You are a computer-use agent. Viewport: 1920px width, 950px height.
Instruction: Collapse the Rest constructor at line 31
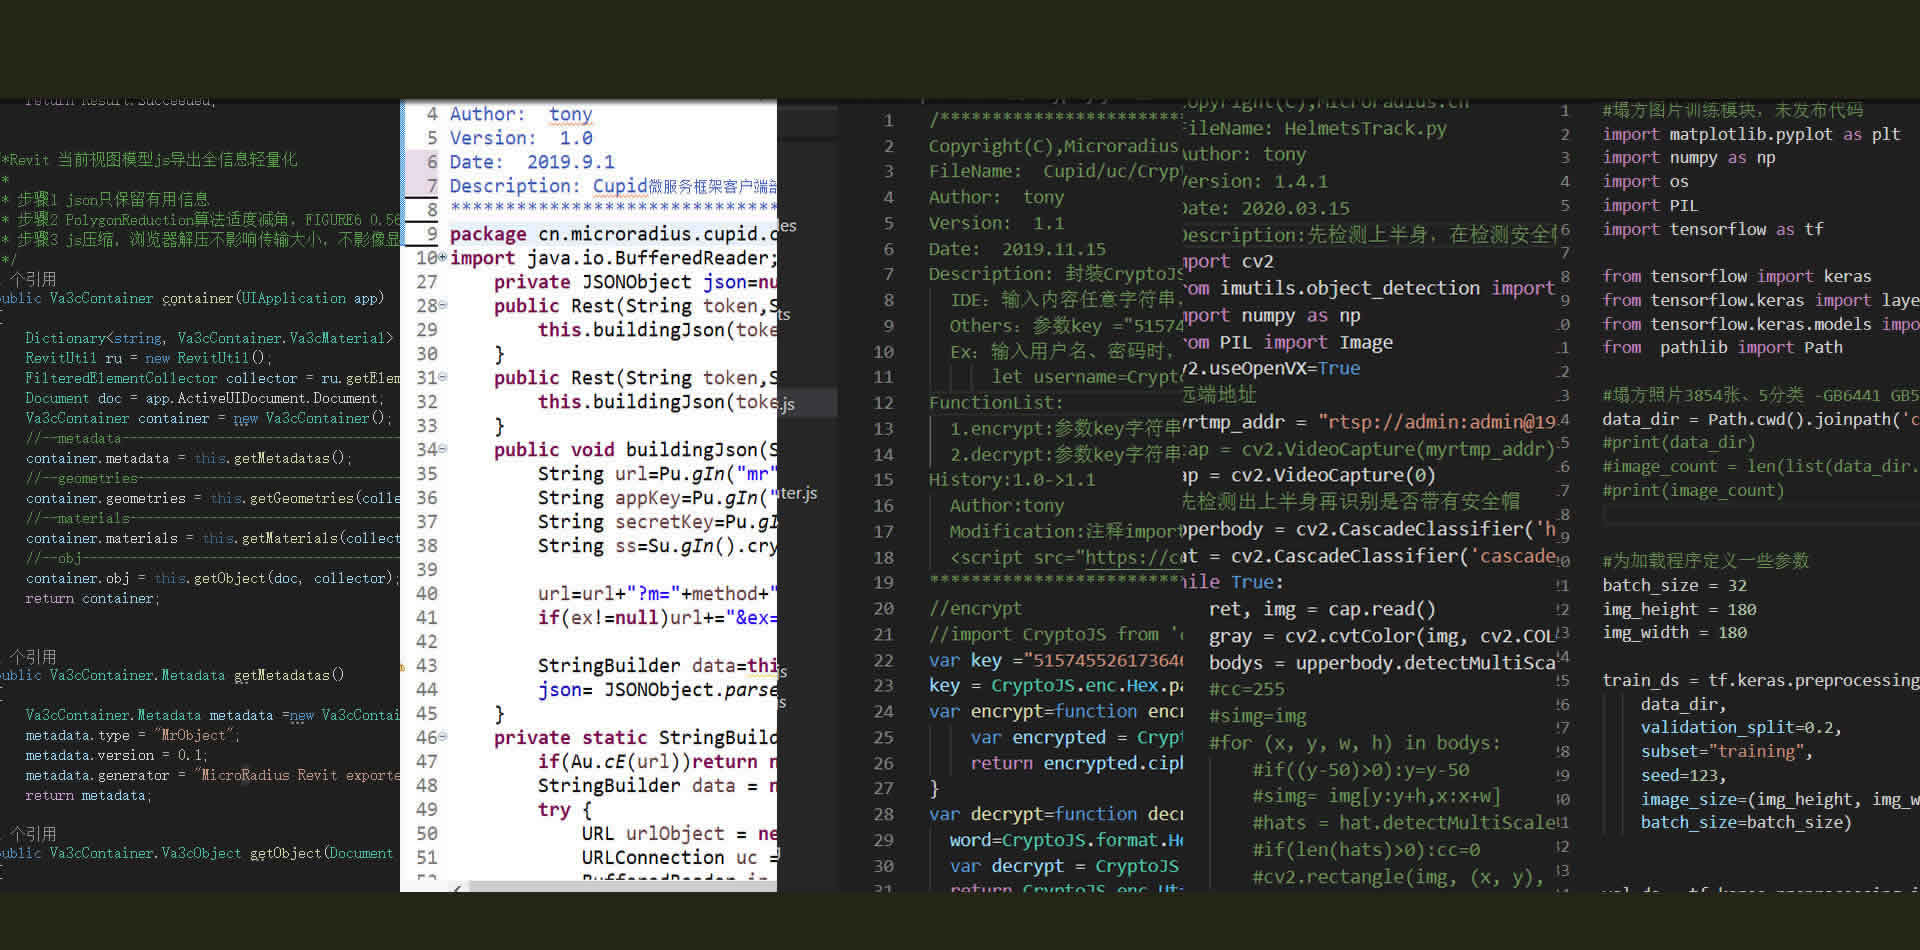click(443, 377)
